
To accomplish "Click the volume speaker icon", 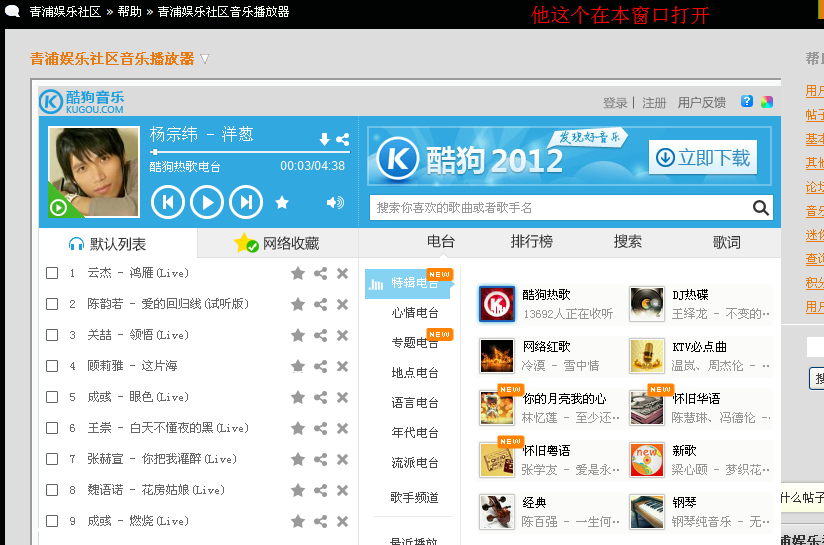I will pos(335,202).
